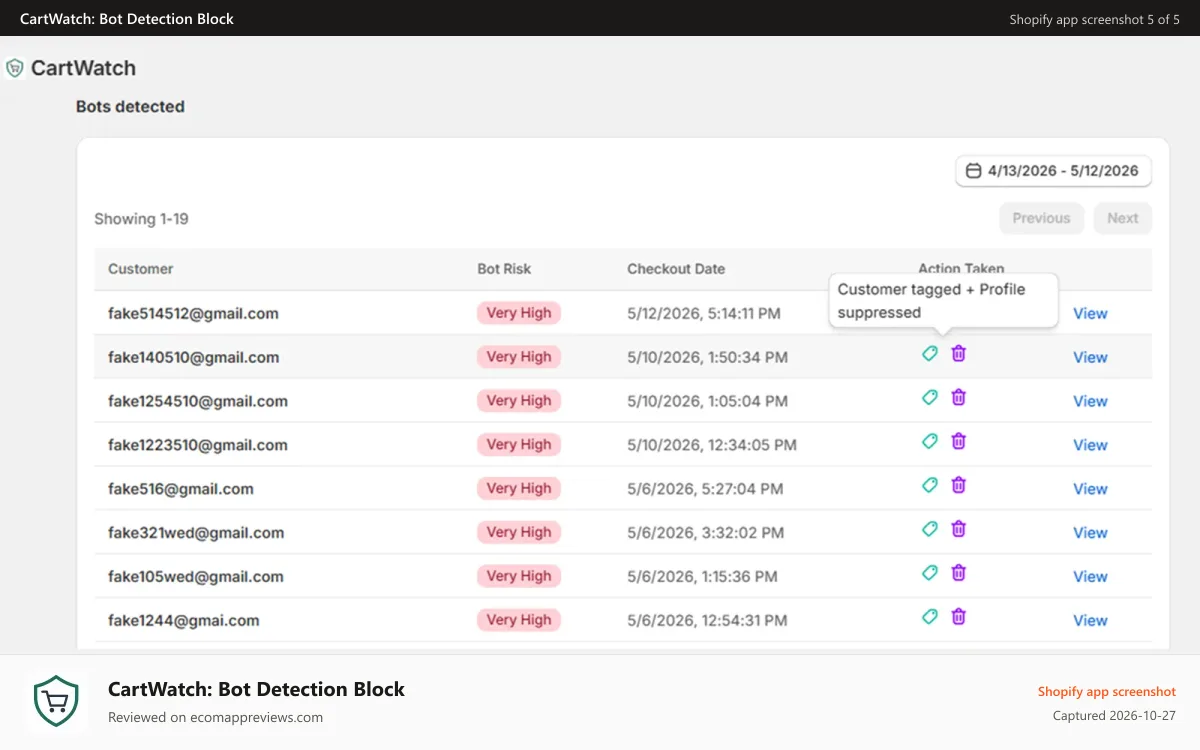This screenshot has height=750, width=1200.
Task: Go to the Next page of results
Action: (x=1122, y=218)
